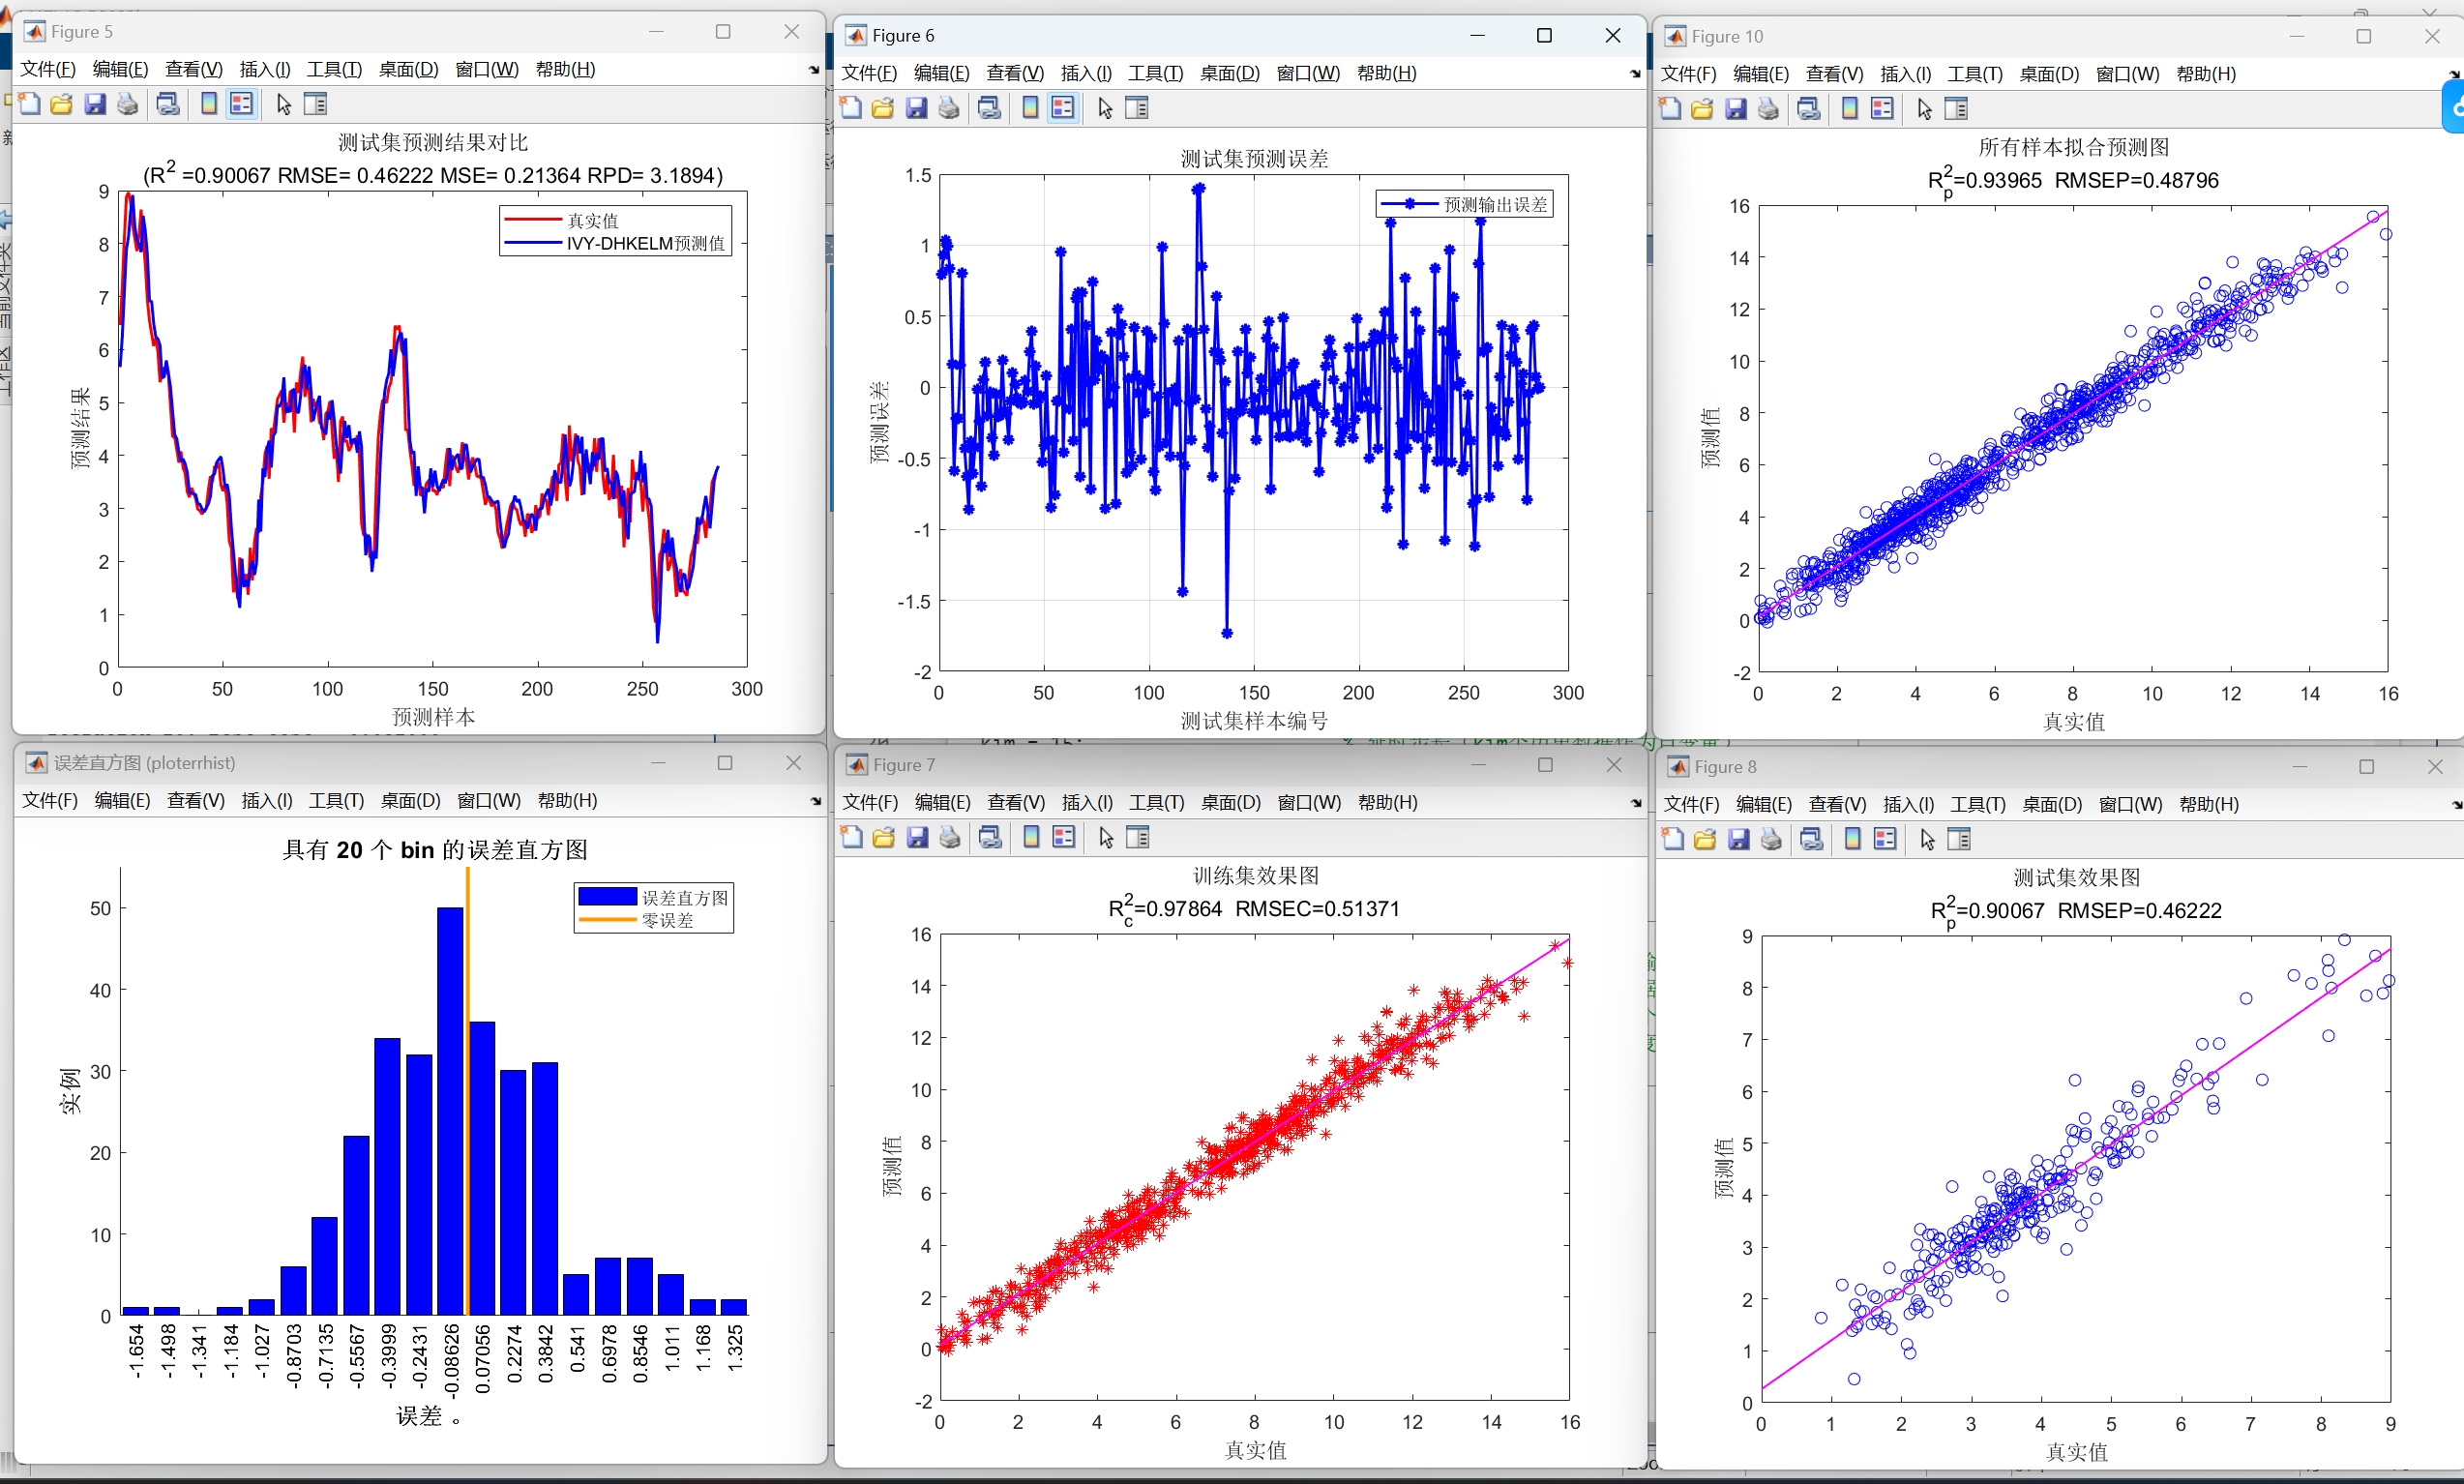This screenshot has width=2464, height=1484.
Task: Click Print icon in Figure 7 toolbar
Action: click(x=950, y=838)
